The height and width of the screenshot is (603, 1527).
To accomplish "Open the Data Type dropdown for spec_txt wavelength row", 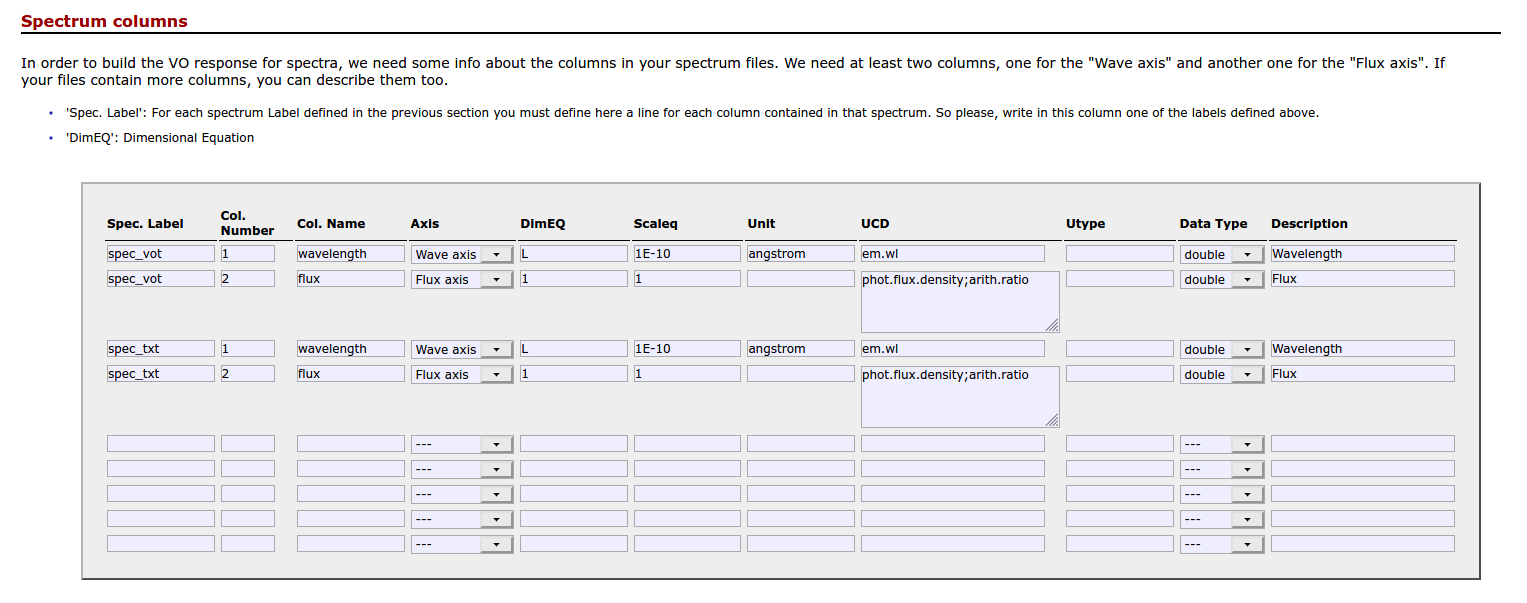I will (x=1221, y=349).
